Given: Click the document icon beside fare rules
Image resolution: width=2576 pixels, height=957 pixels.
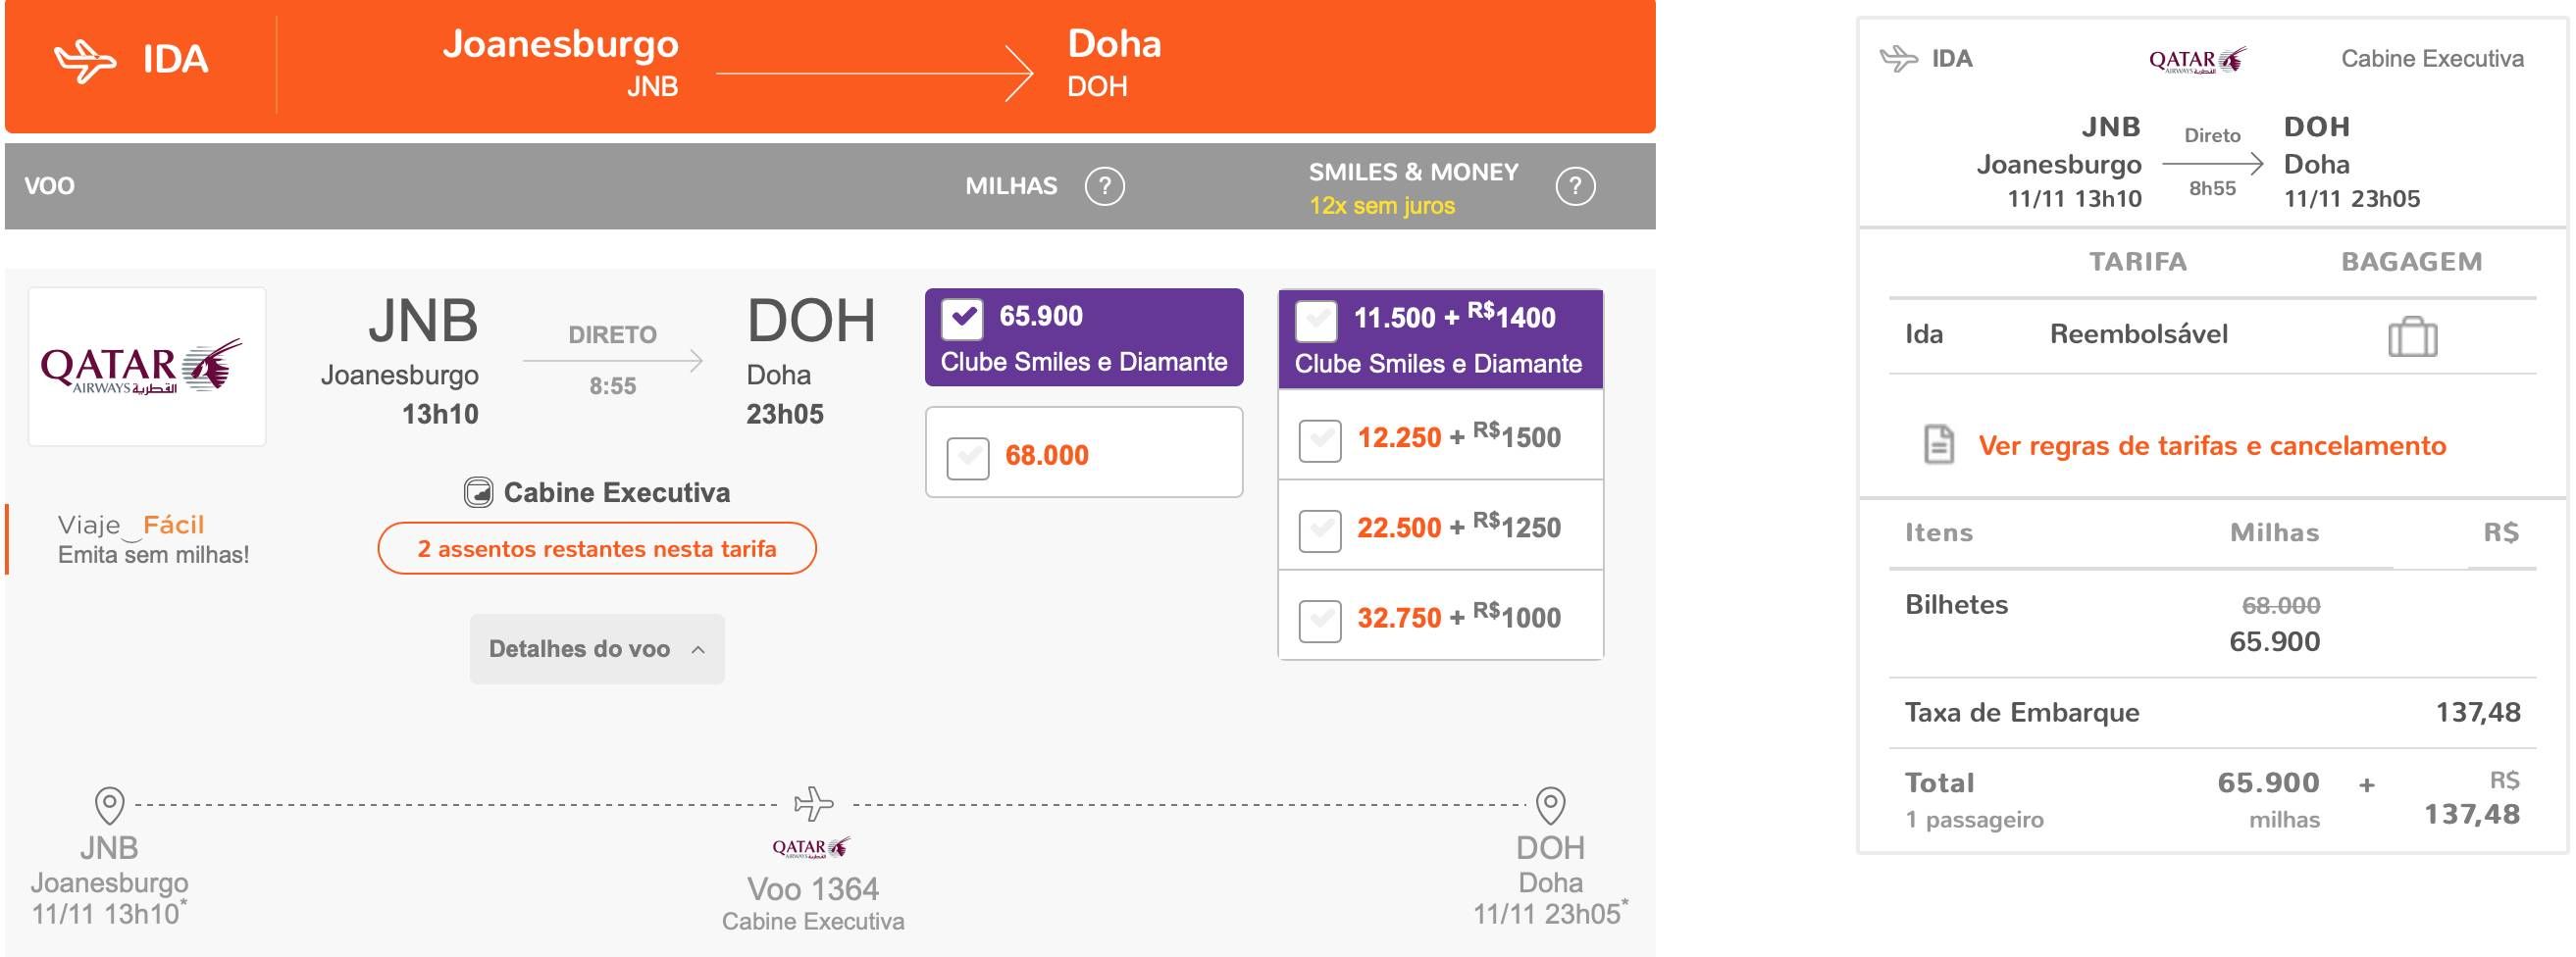Looking at the screenshot, I should point(1939,444).
